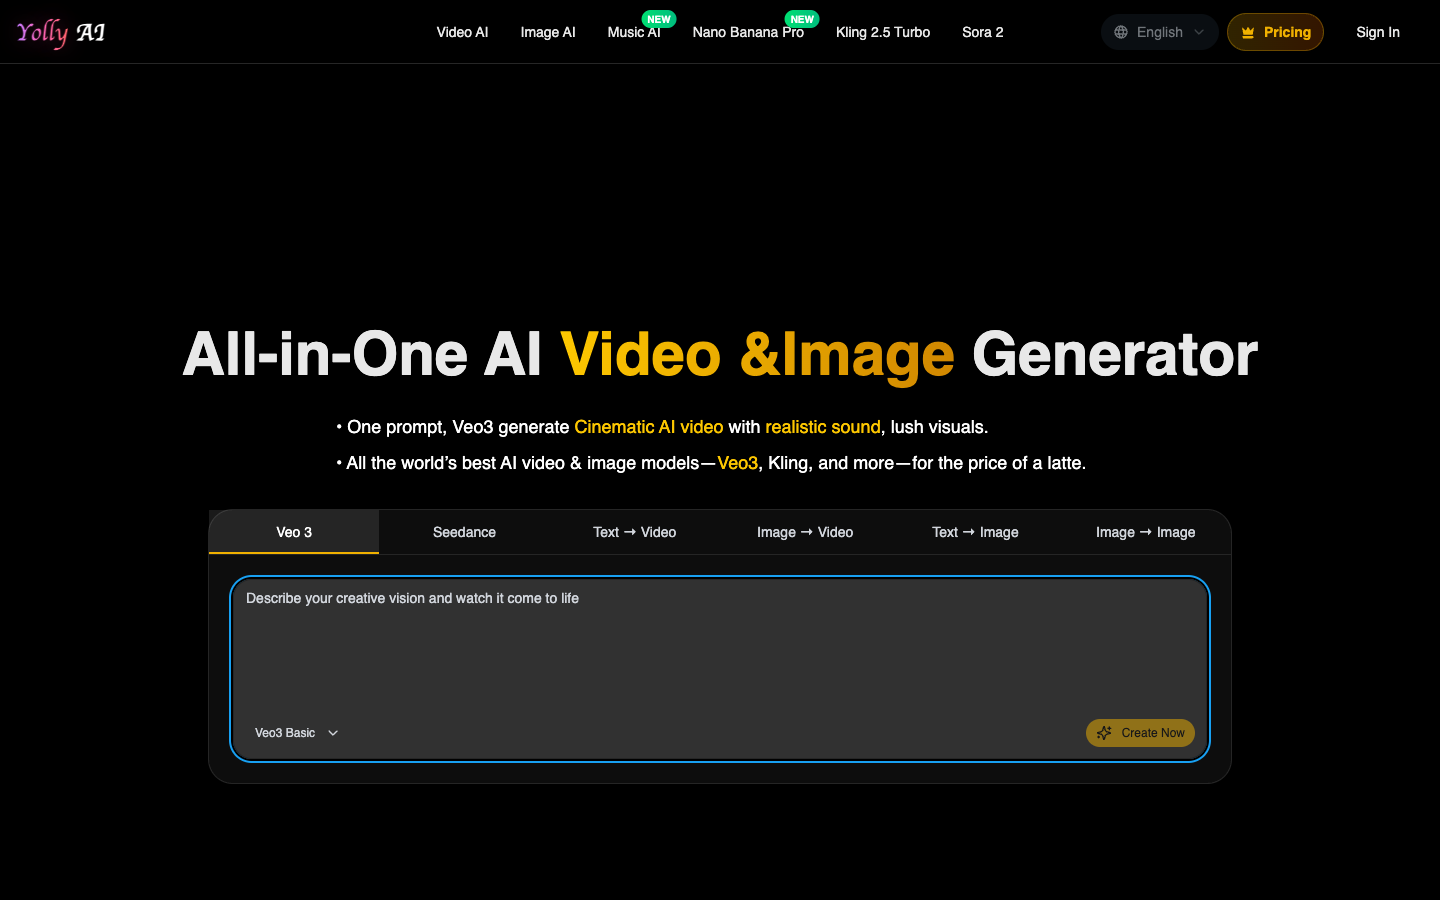Open Nano Banana Pro page

748,33
